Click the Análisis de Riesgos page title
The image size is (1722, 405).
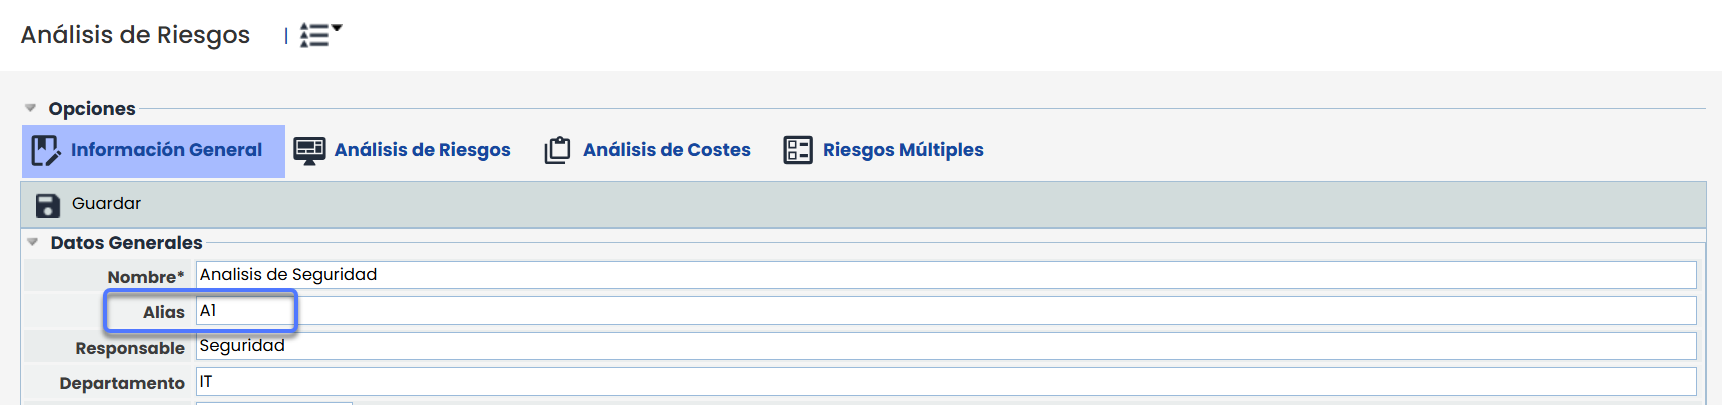click(135, 35)
